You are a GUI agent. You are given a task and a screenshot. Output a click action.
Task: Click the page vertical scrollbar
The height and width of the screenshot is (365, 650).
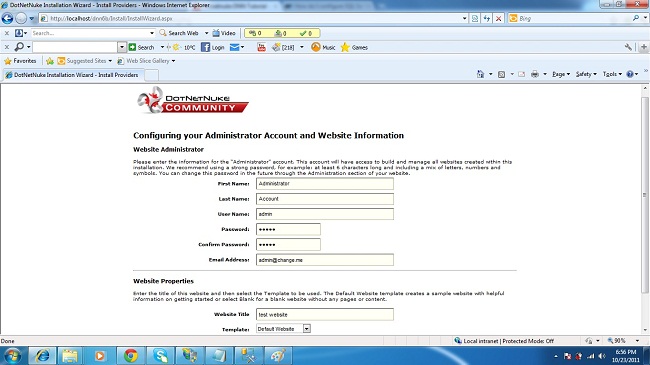click(645, 195)
